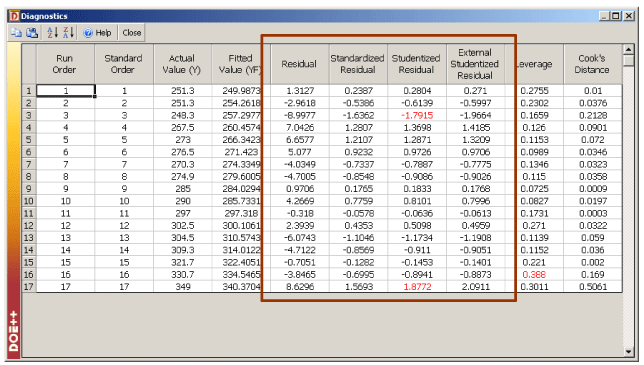Click the active Run Order cell 1
Image resolution: width=644 pixels, height=365 pixels.
[x=66, y=91]
